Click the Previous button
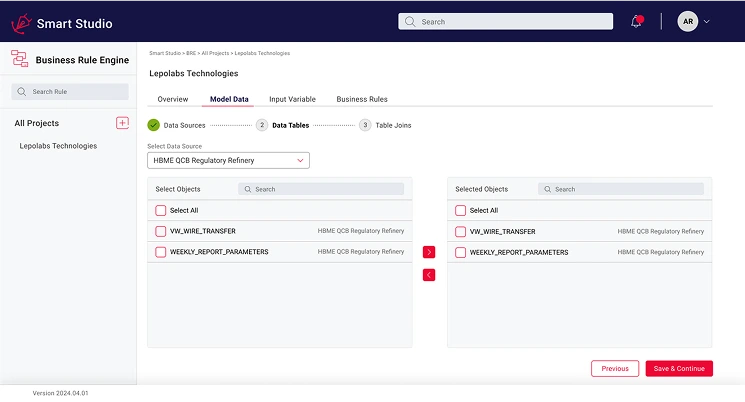Screen dimensions: 745x402 [x=615, y=368]
